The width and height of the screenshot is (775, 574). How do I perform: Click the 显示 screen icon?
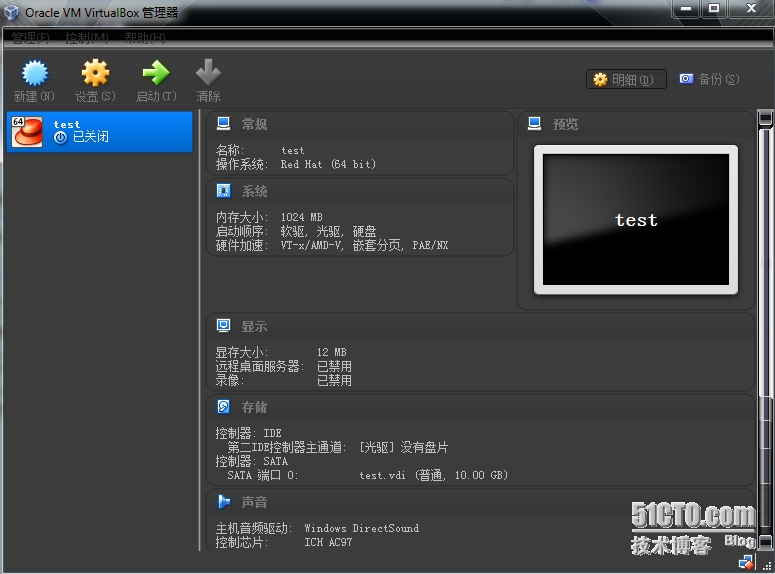pos(223,326)
